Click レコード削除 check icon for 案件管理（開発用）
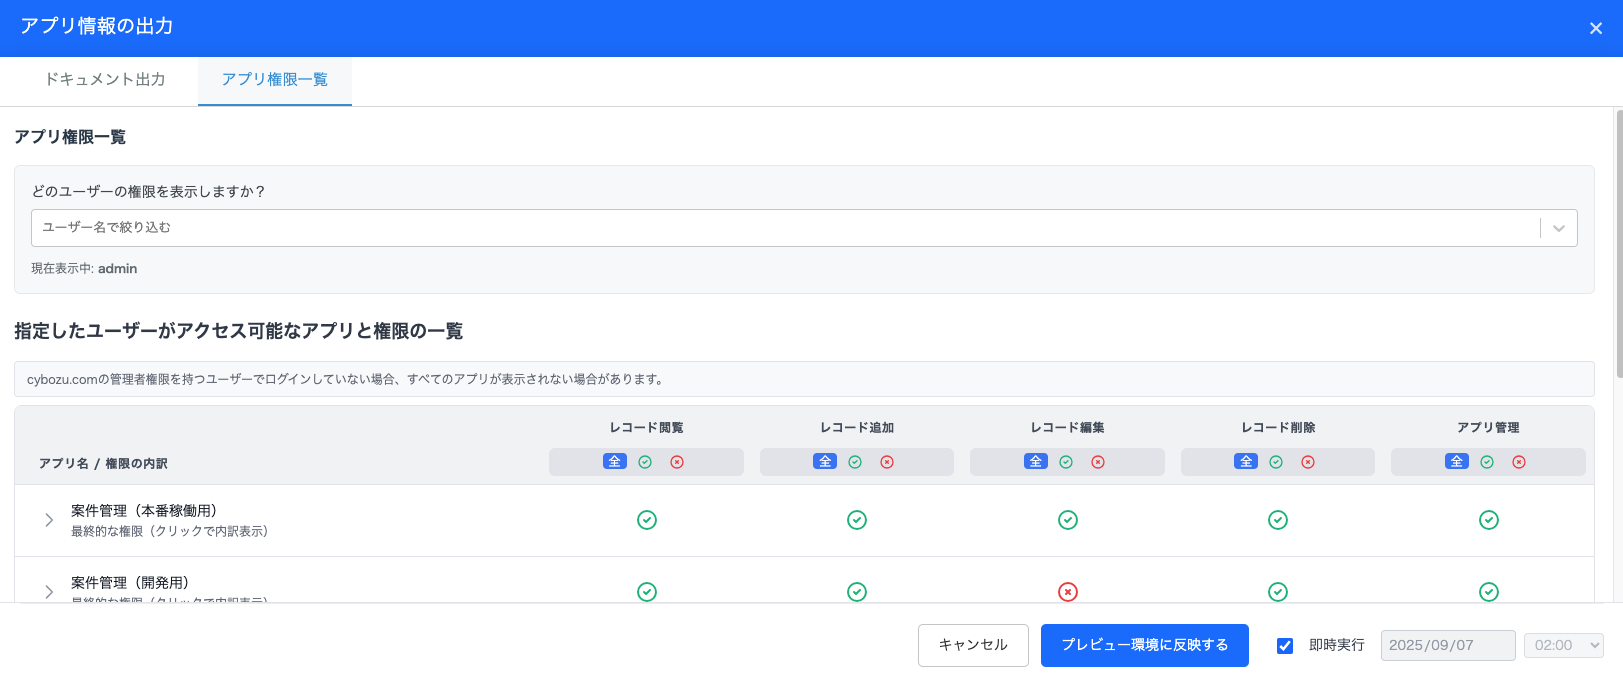 1278,592
